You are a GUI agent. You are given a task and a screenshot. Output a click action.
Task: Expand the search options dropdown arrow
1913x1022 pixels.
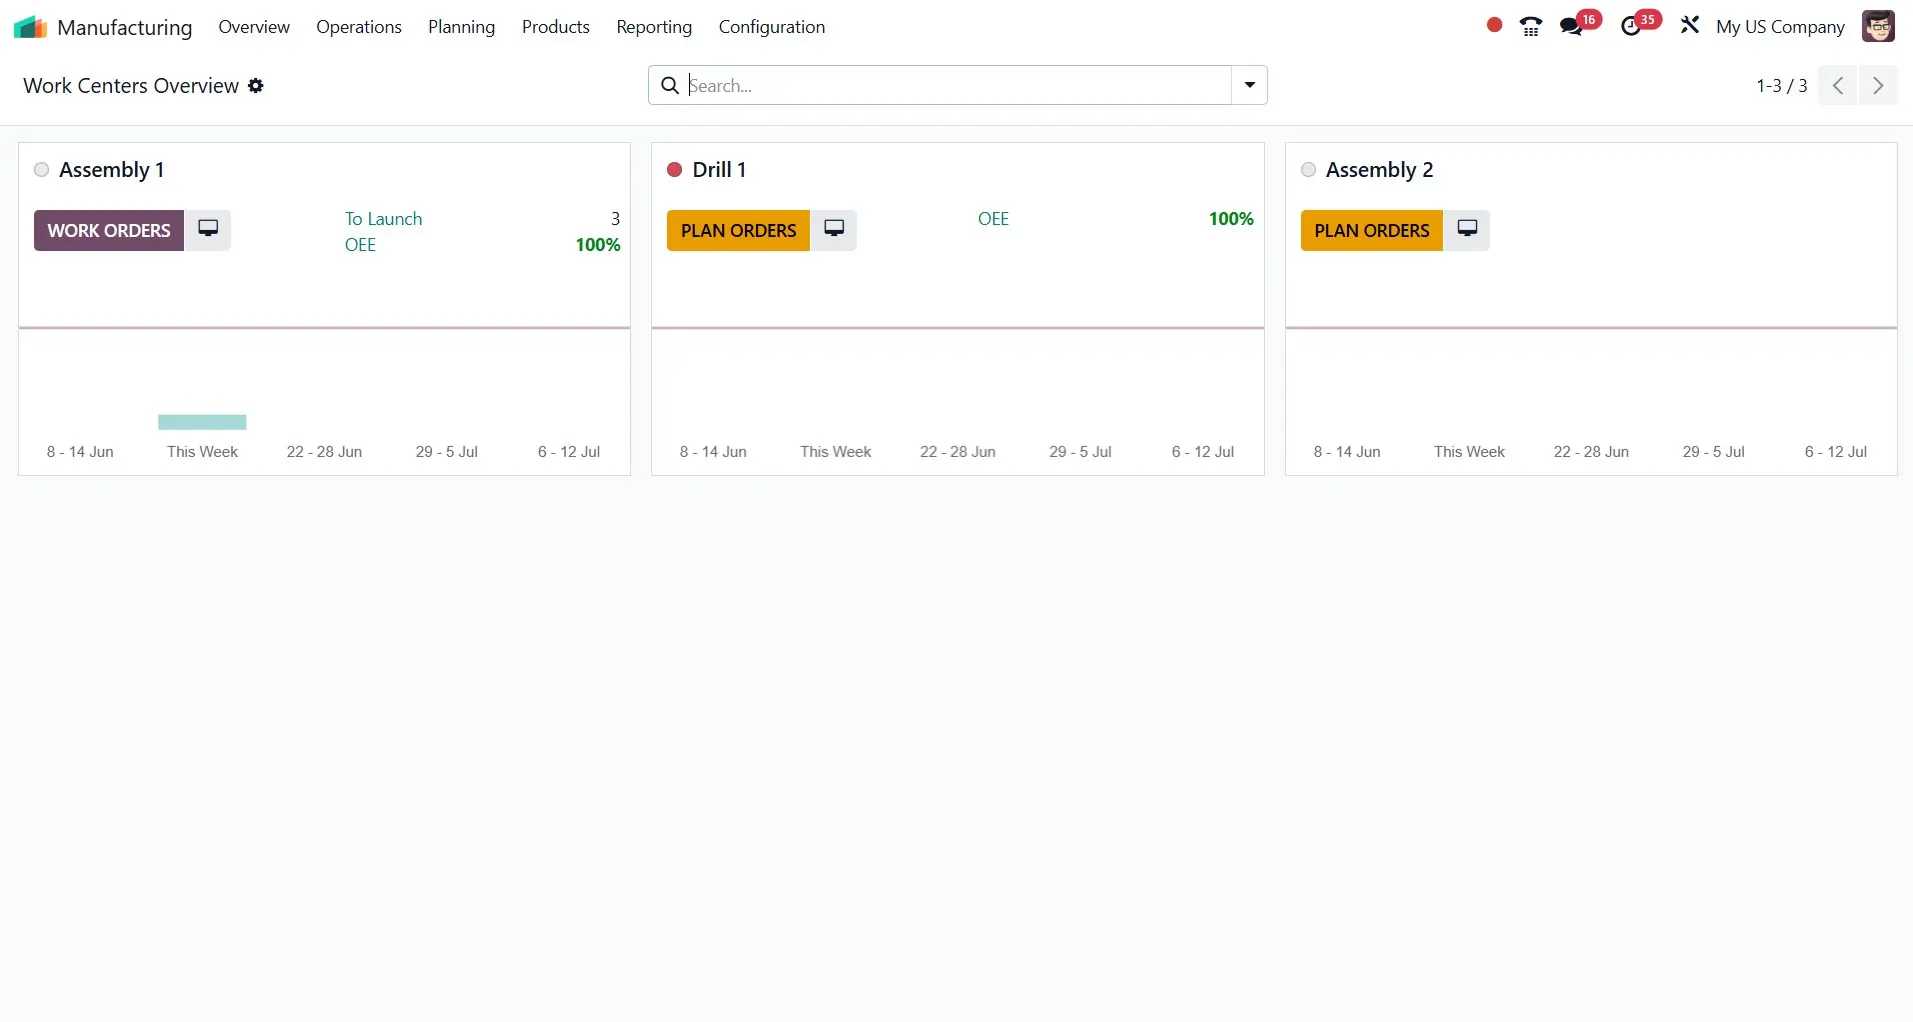point(1249,86)
